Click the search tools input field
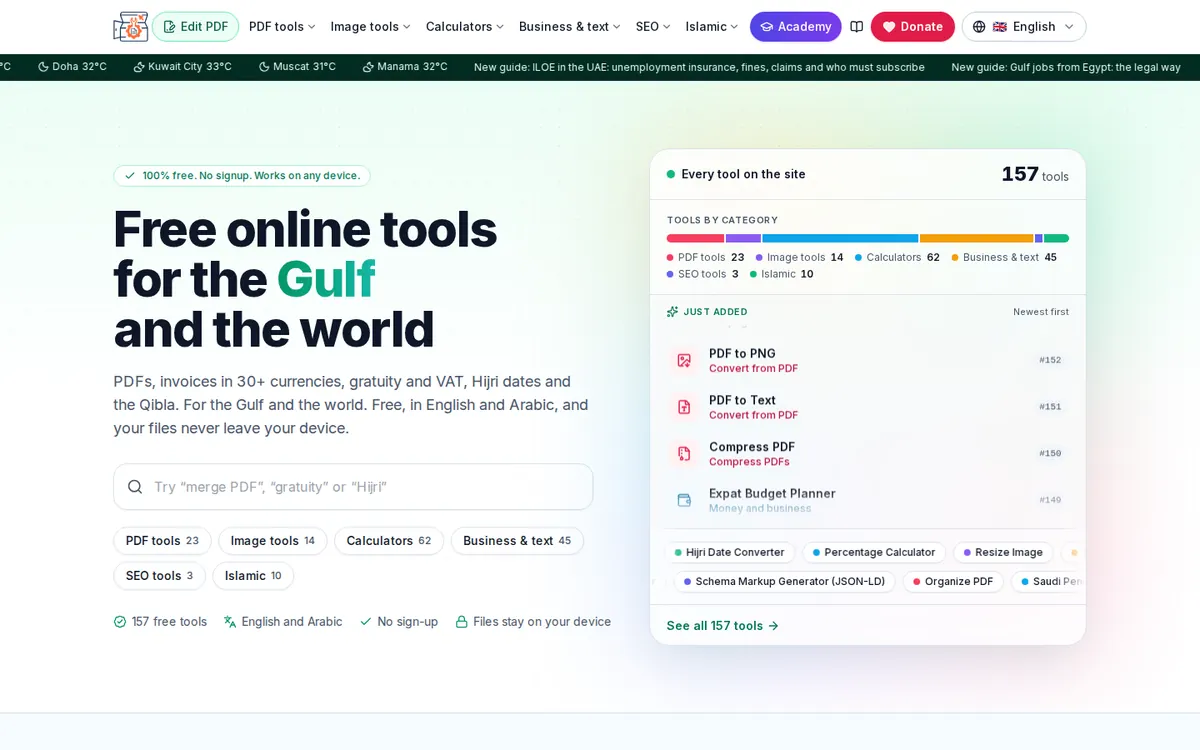This screenshot has width=1200, height=750. 353,487
